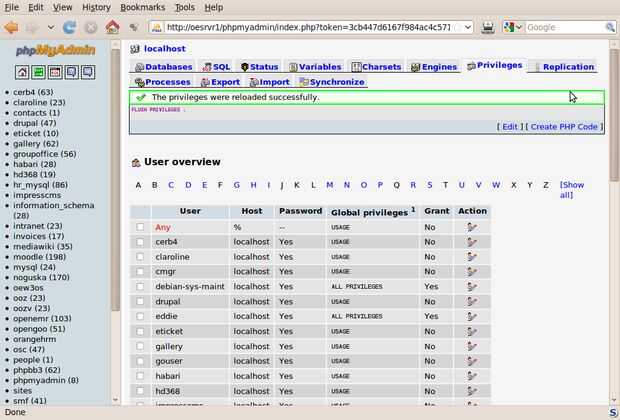The height and width of the screenshot is (420, 620).
Task: Click the phpMyAdmin logo
Action: [x=55, y=51]
